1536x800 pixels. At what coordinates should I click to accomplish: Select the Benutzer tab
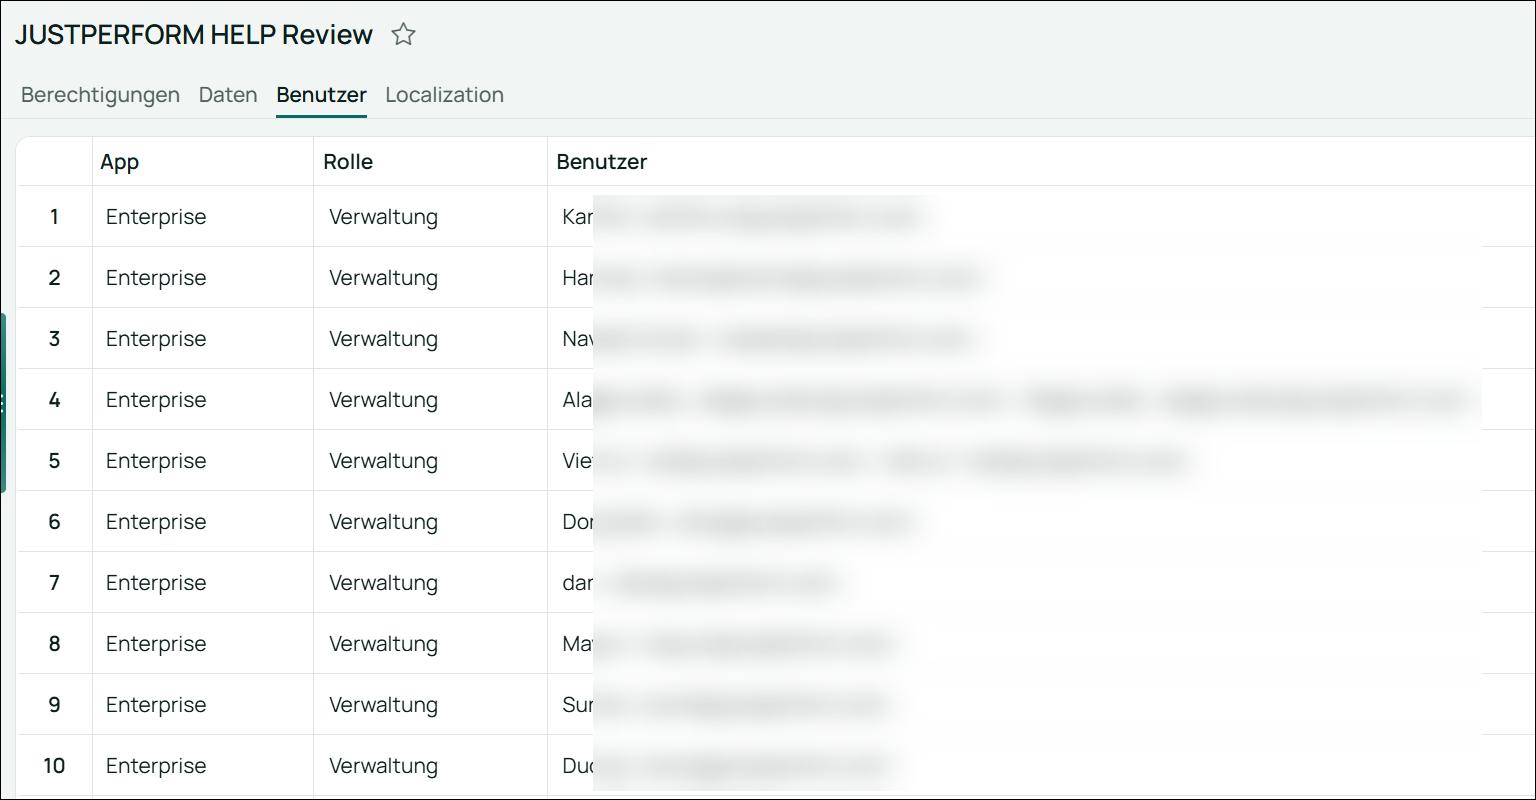tap(322, 95)
